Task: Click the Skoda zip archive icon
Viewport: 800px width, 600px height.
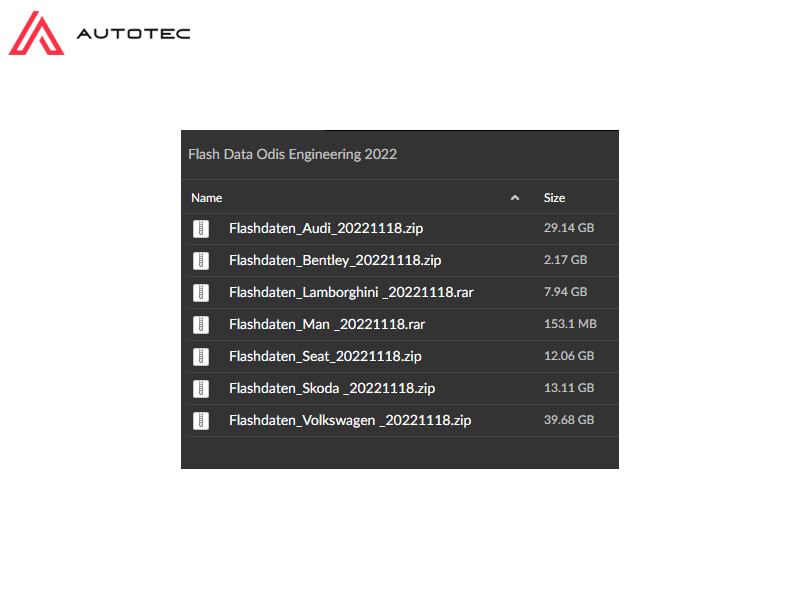Action: pyautogui.click(x=201, y=388)
